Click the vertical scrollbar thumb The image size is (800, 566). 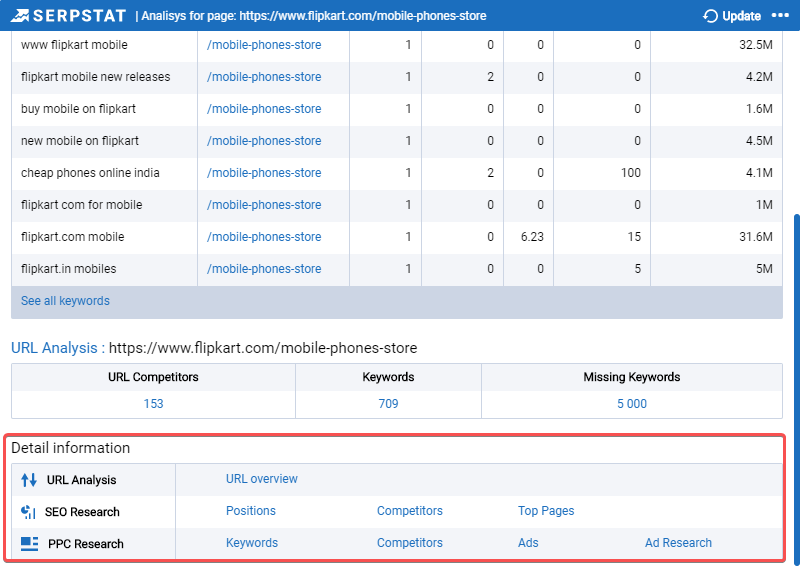point(796,388)
